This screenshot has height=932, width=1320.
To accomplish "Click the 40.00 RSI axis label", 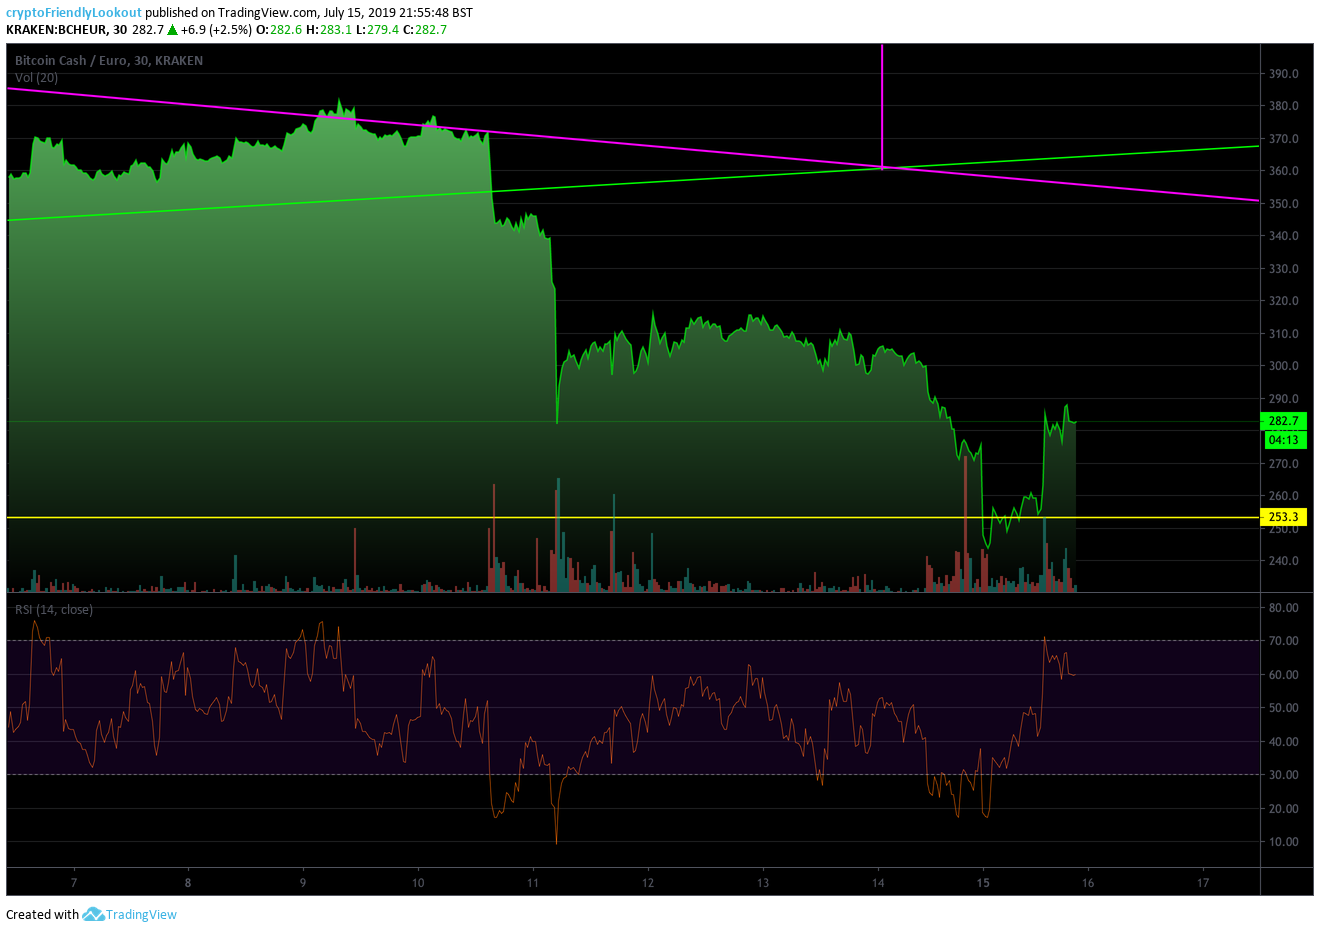I will pos(1284,742).
